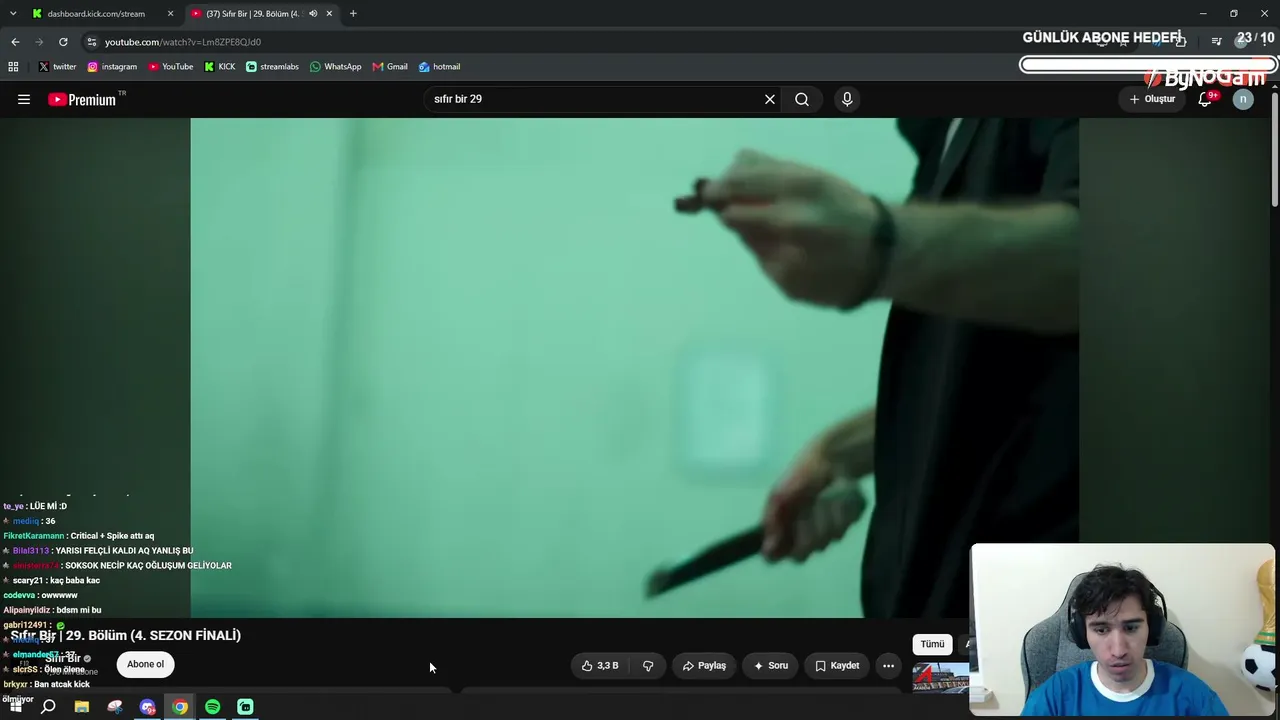Open more actions three-dot menu
The width and height of the screenshot is (1280, 720).
pos(888,665)
